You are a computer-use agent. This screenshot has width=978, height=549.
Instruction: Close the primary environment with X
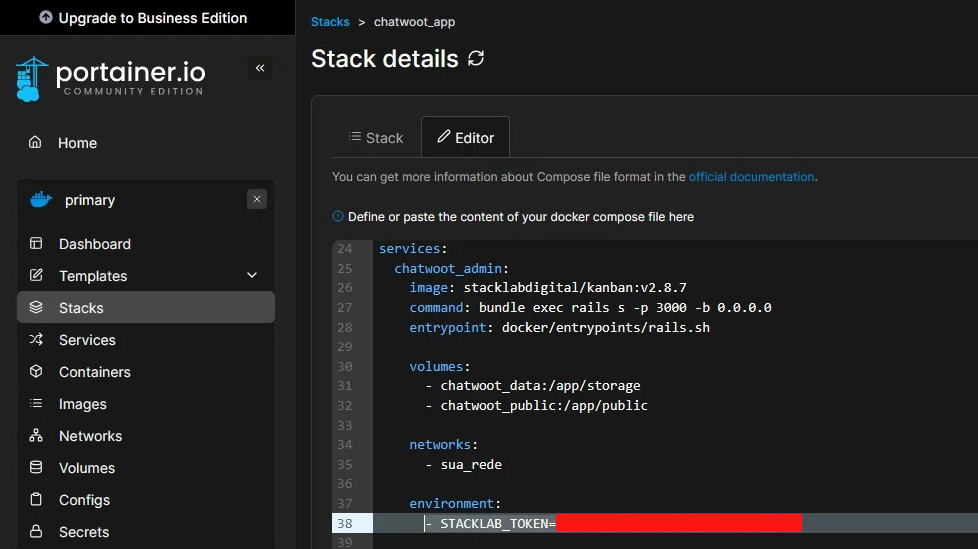tap(257, 200)
